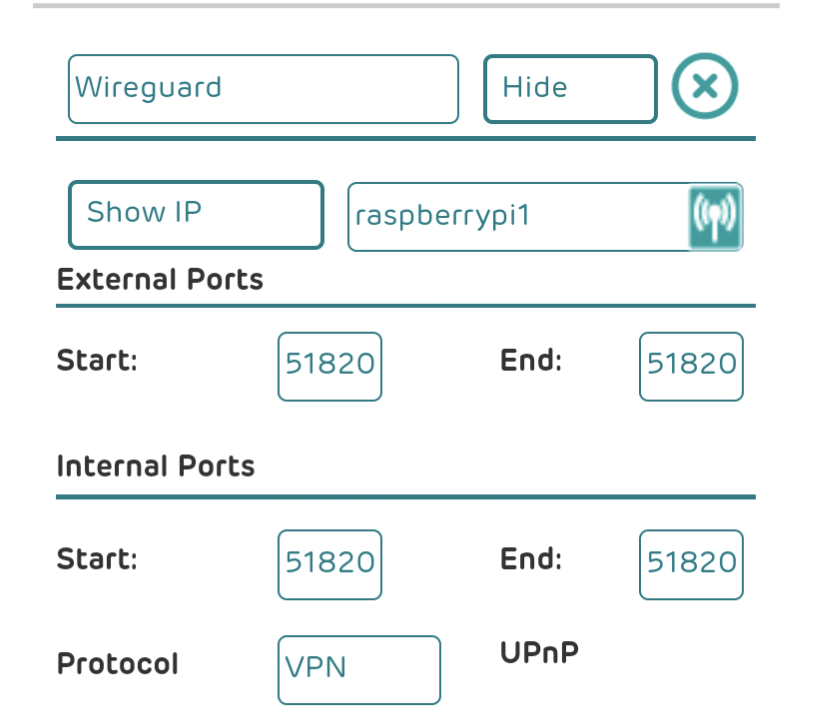
Task: Open the Protocol VPN dropdown
Action: click(x=359, y=669)
